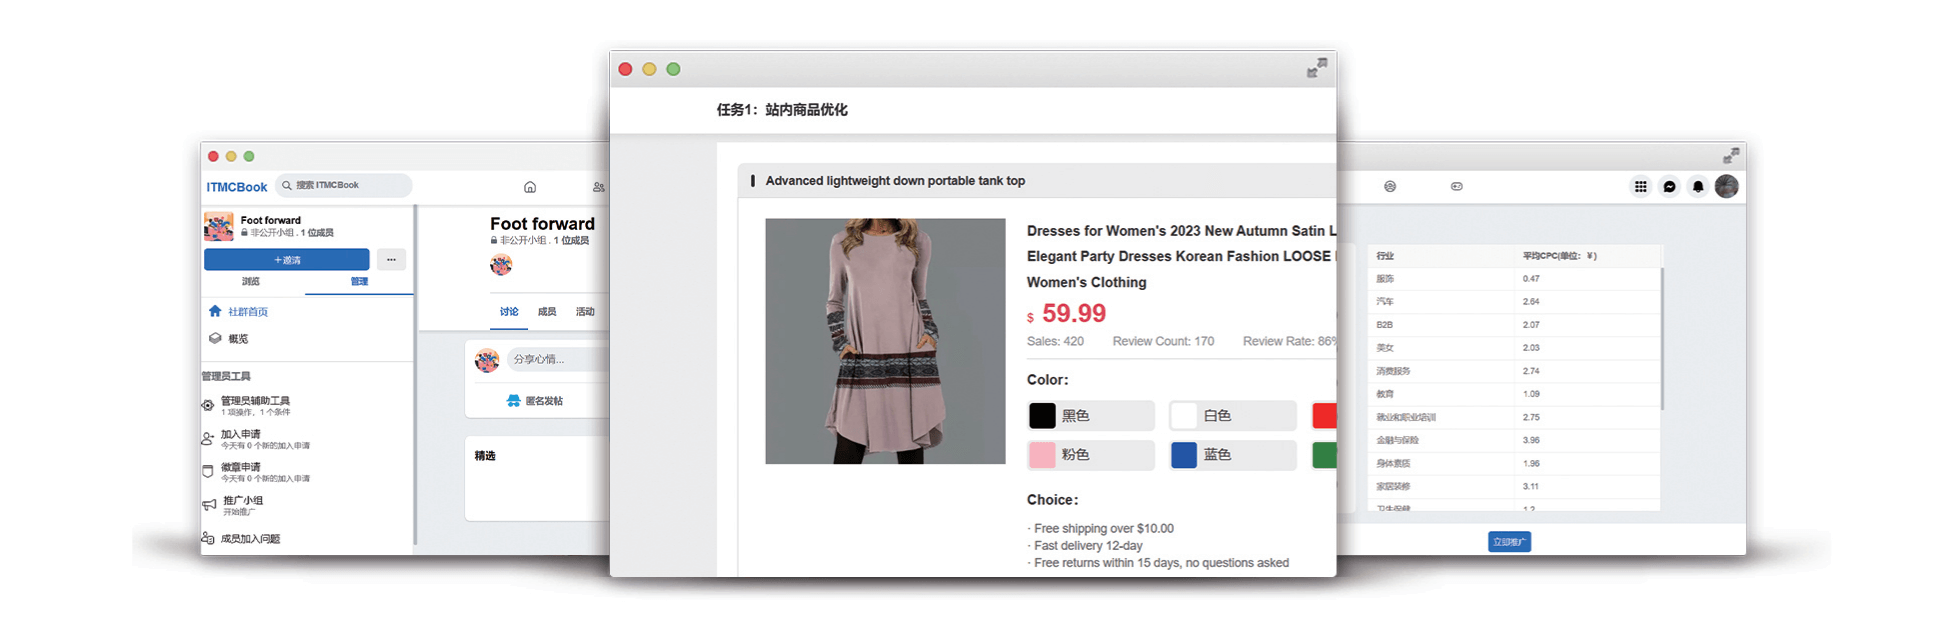The width and height of the screenshot is (1951, 634).
Task: Click the 平均CPC column header
Action: (1559, 256)
